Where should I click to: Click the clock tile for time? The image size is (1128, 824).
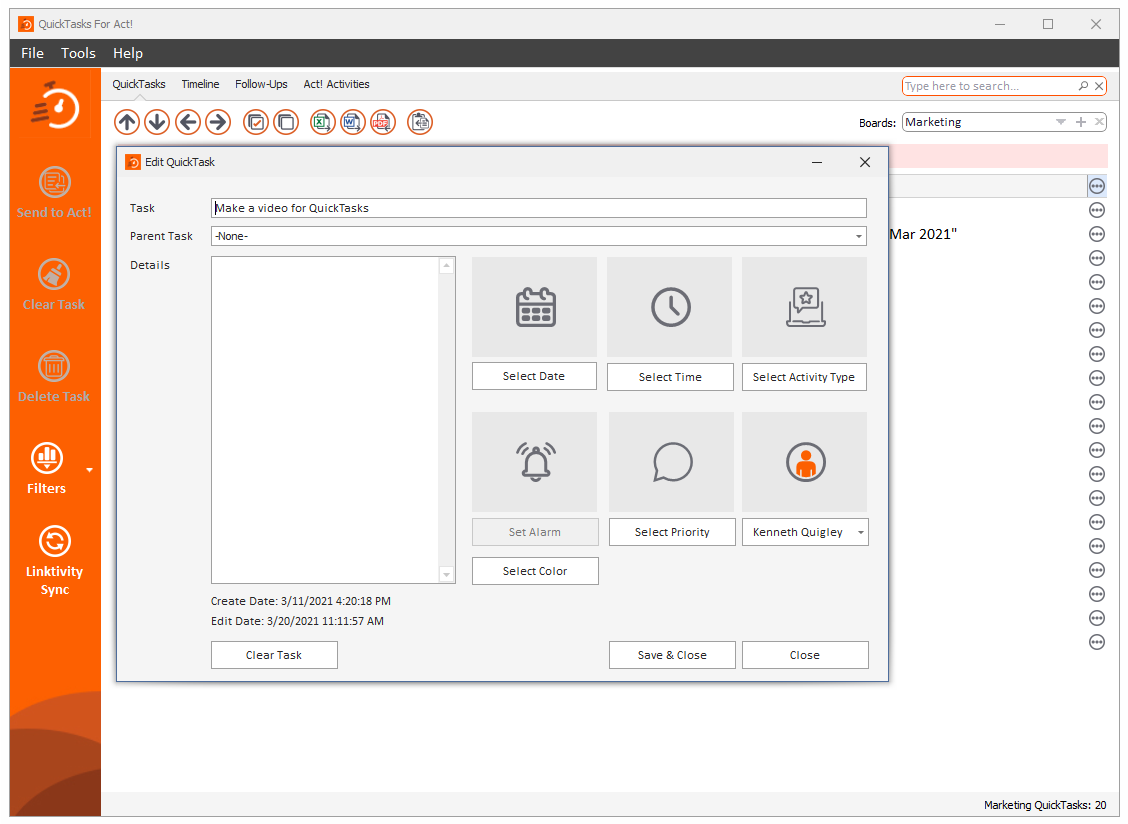[x=670, y=307]
